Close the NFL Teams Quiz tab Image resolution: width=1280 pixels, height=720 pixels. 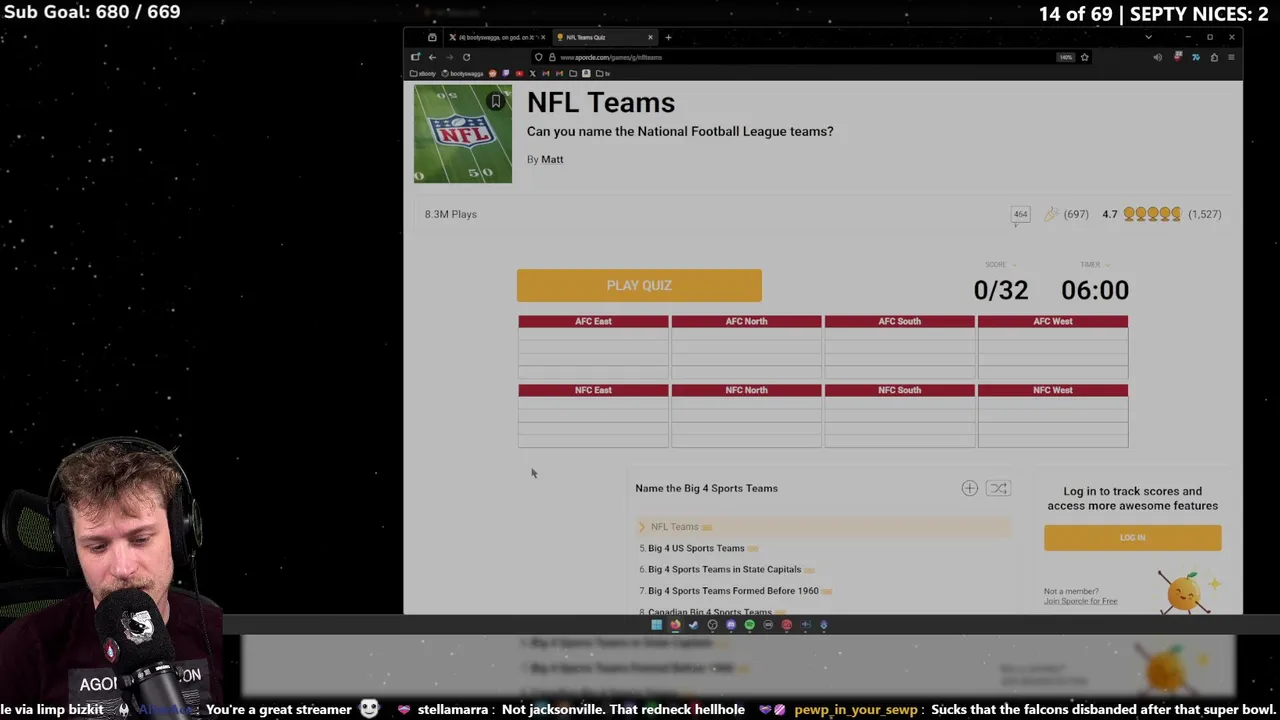coord(650,37)
